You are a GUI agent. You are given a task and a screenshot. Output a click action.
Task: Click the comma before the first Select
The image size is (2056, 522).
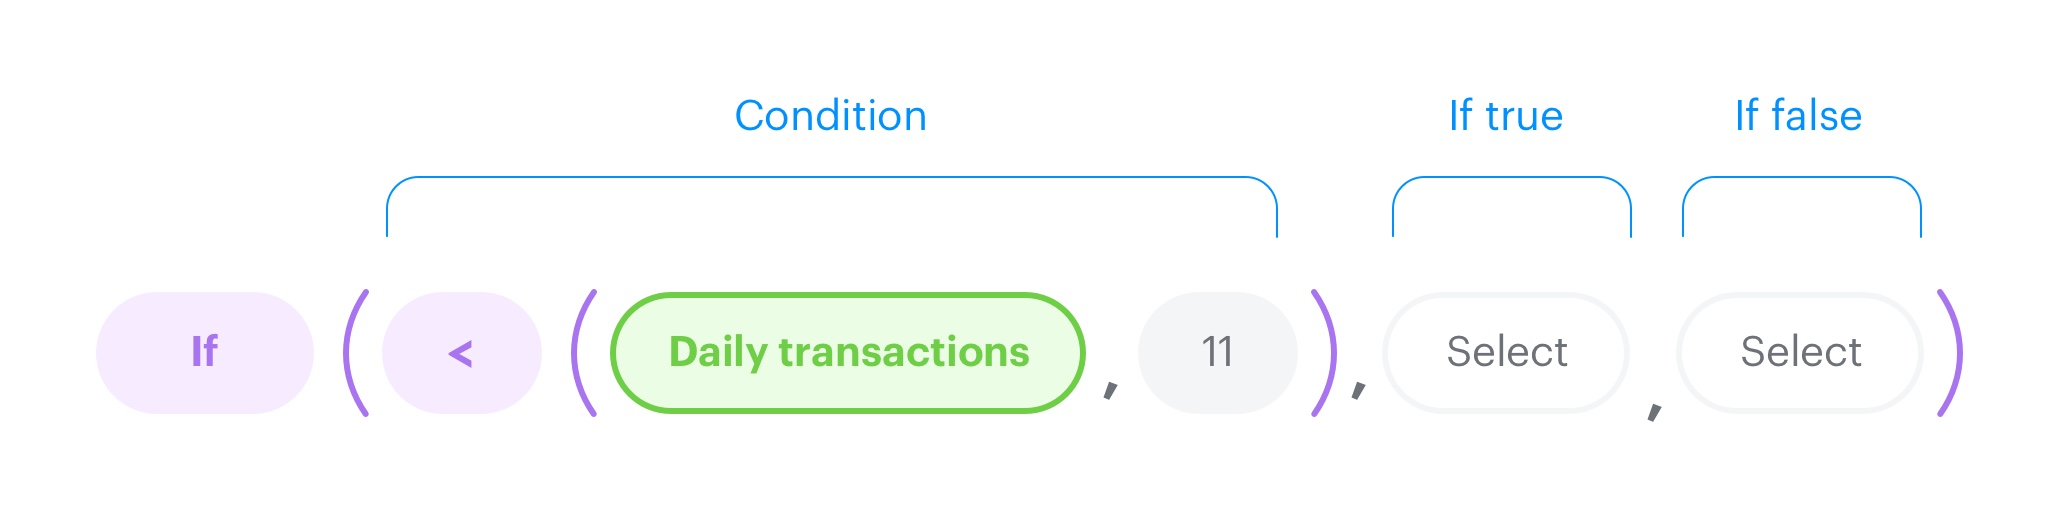(1358, 389)
